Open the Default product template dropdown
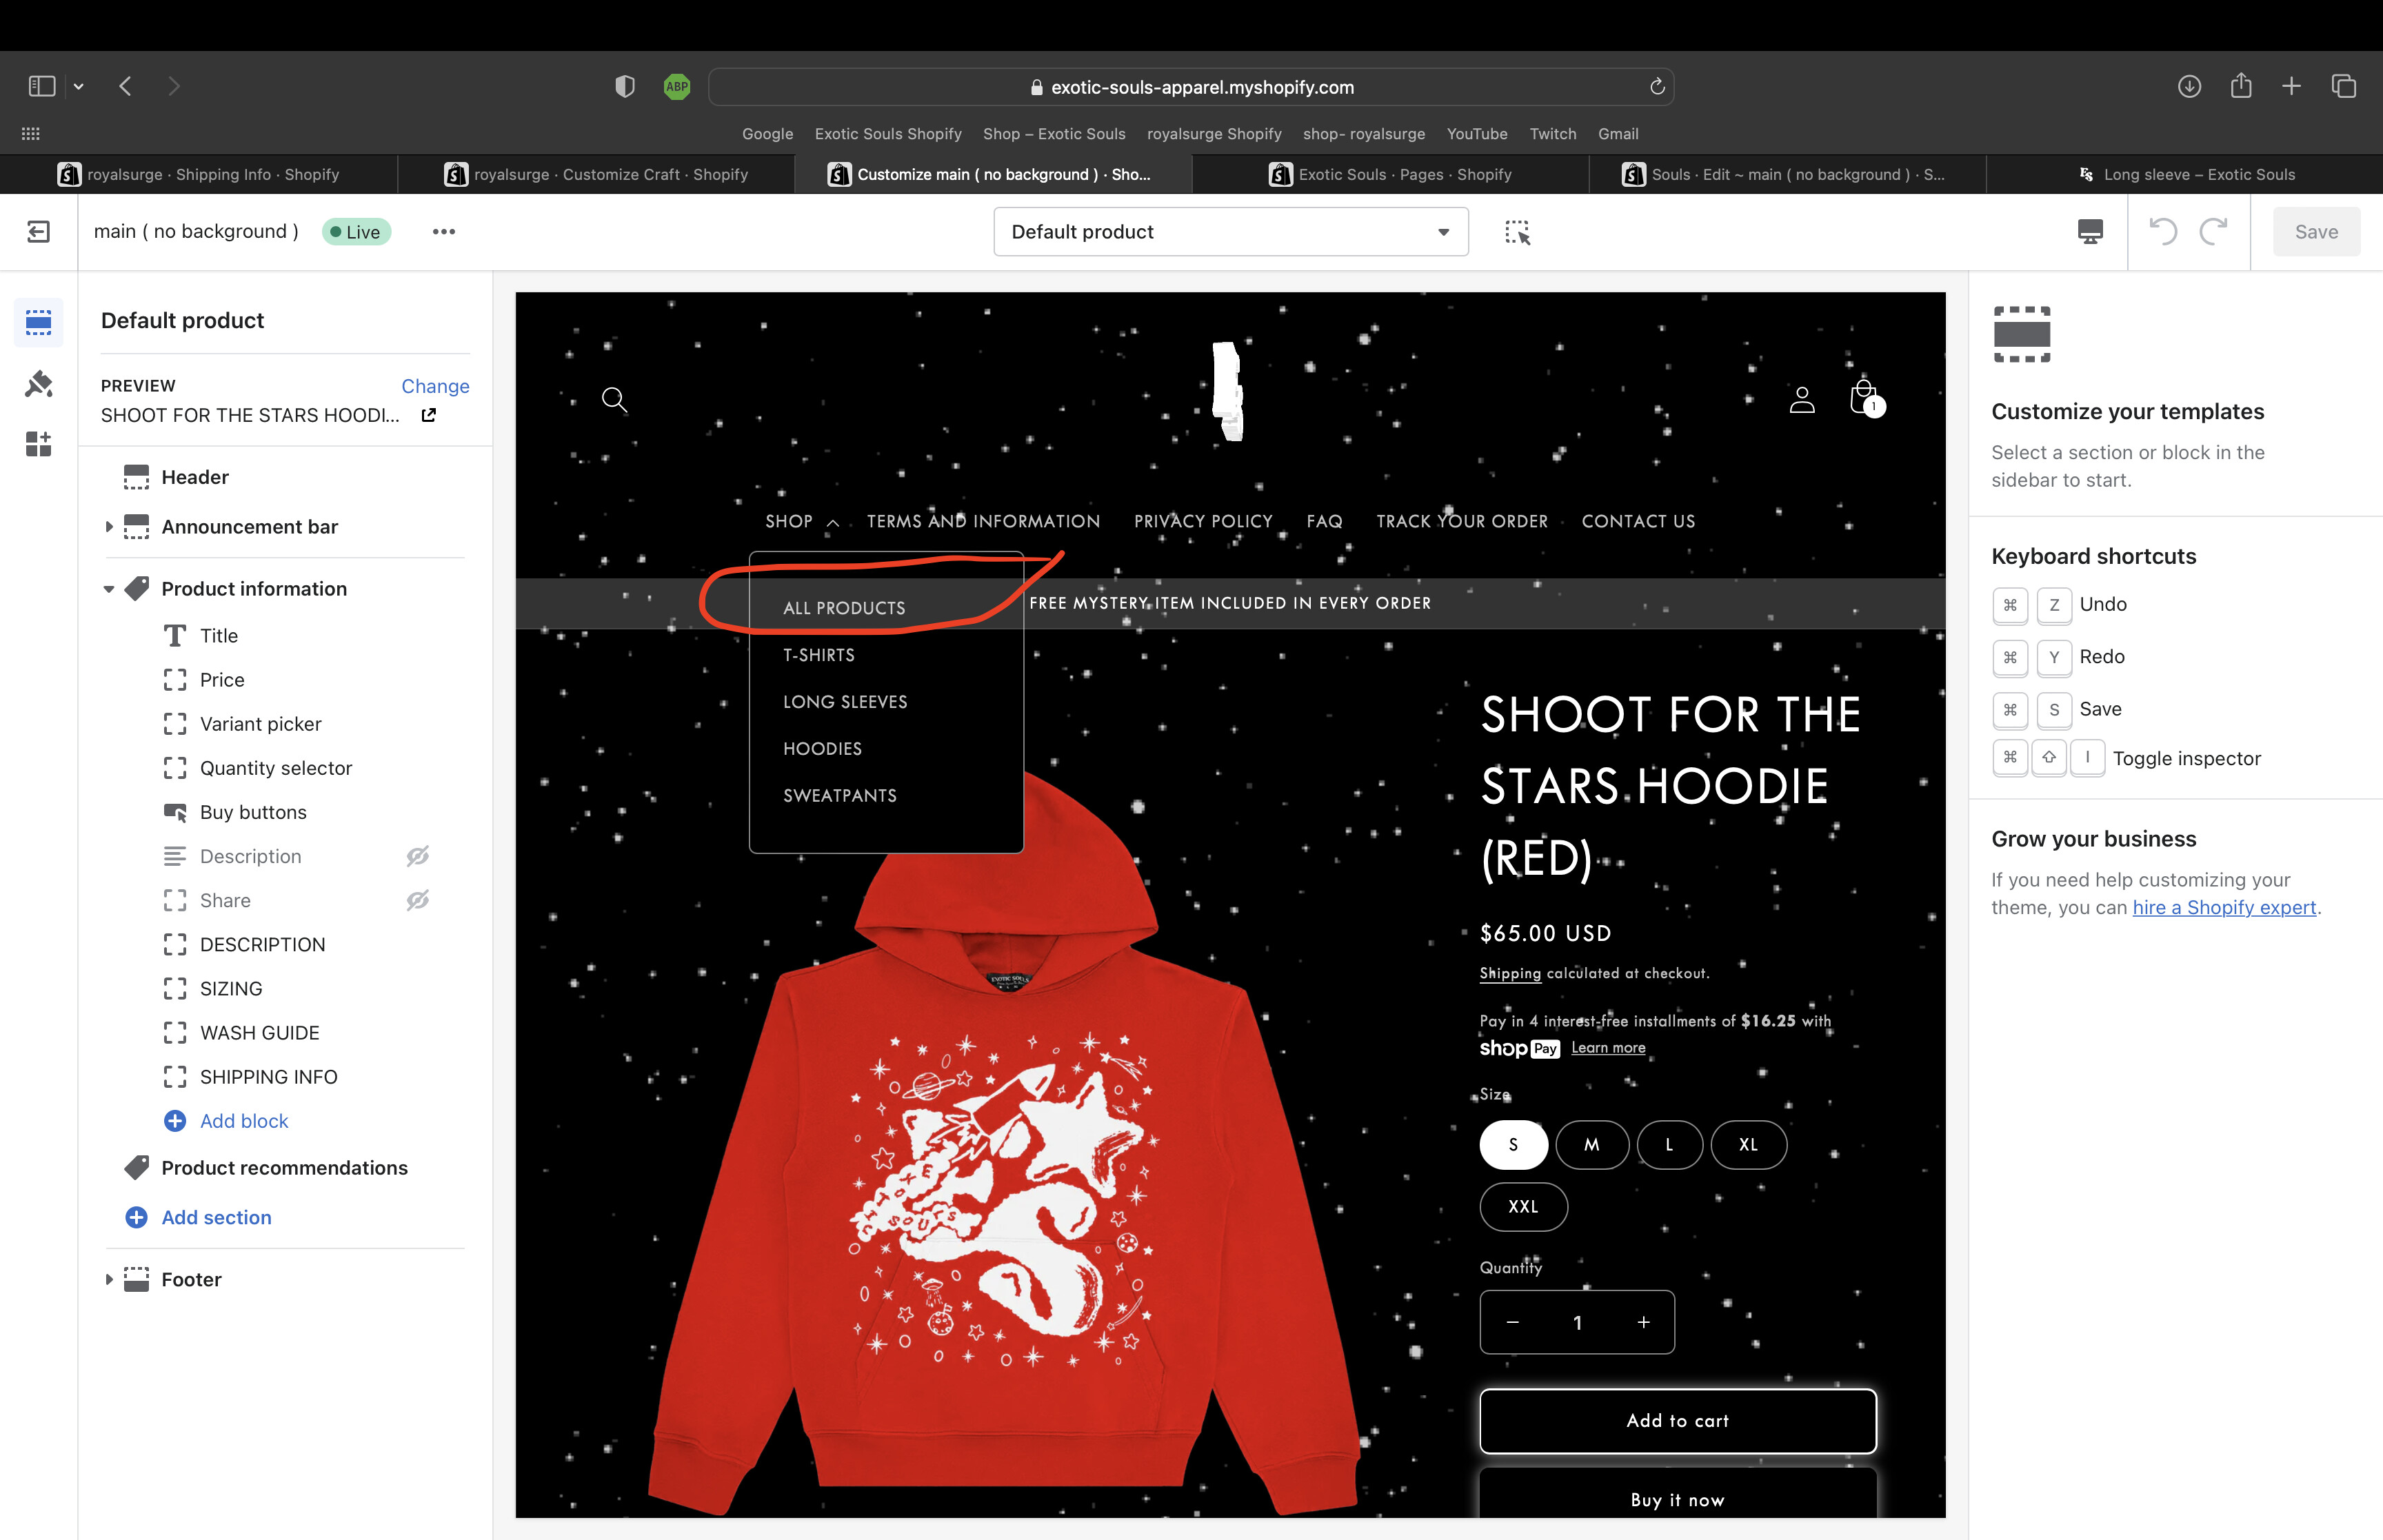 coord(1230,232)
